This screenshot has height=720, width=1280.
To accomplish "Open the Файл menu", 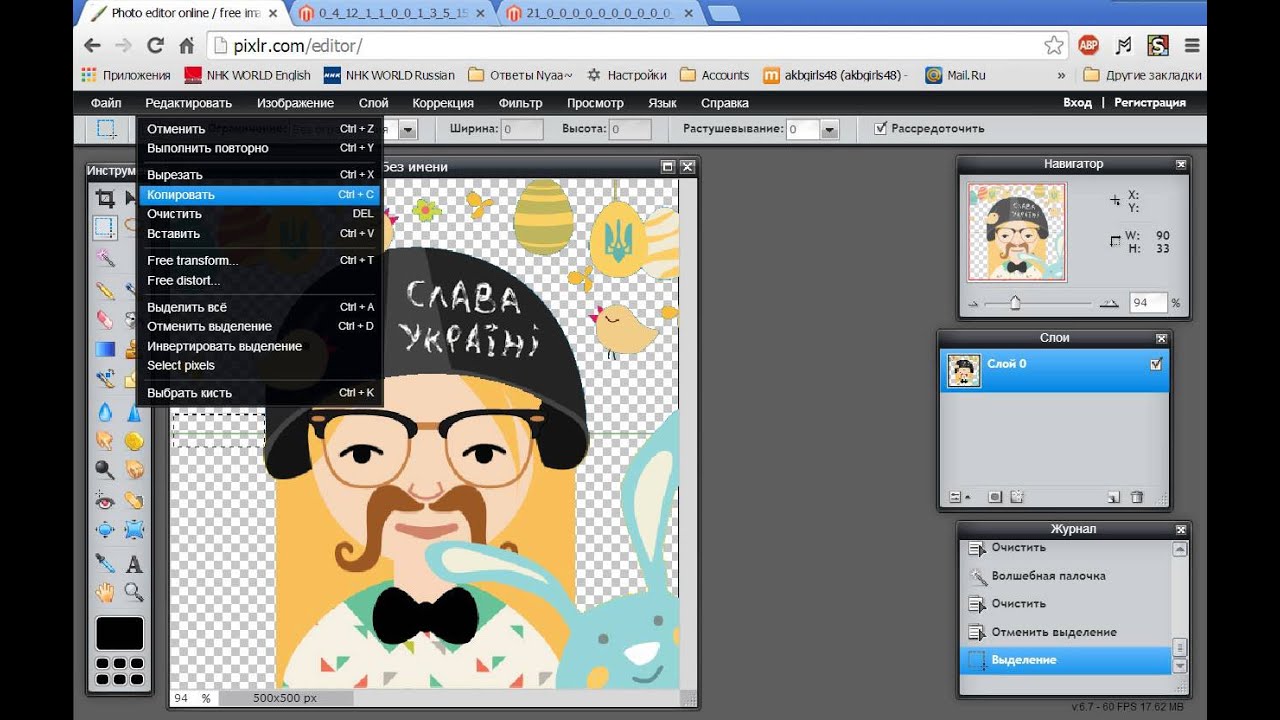I will 106,103.
